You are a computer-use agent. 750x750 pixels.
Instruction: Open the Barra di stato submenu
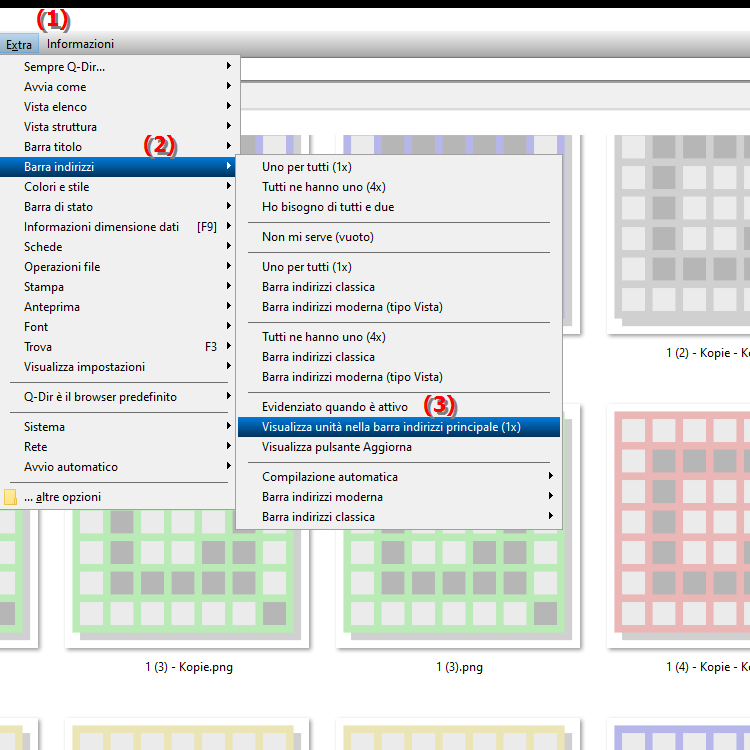click(118, 207)
